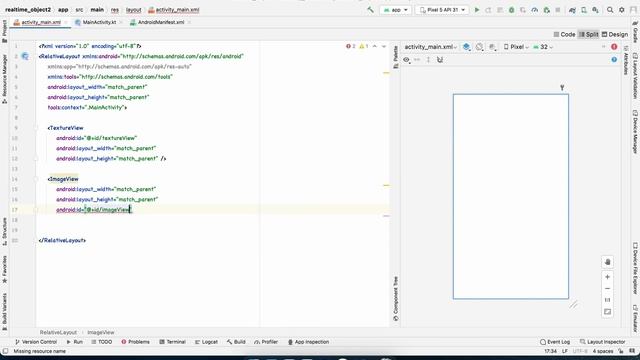Image resolution: width=640 pixels, height=360 pixels.
Task: Open the Event Log
Action: [555, 342]
